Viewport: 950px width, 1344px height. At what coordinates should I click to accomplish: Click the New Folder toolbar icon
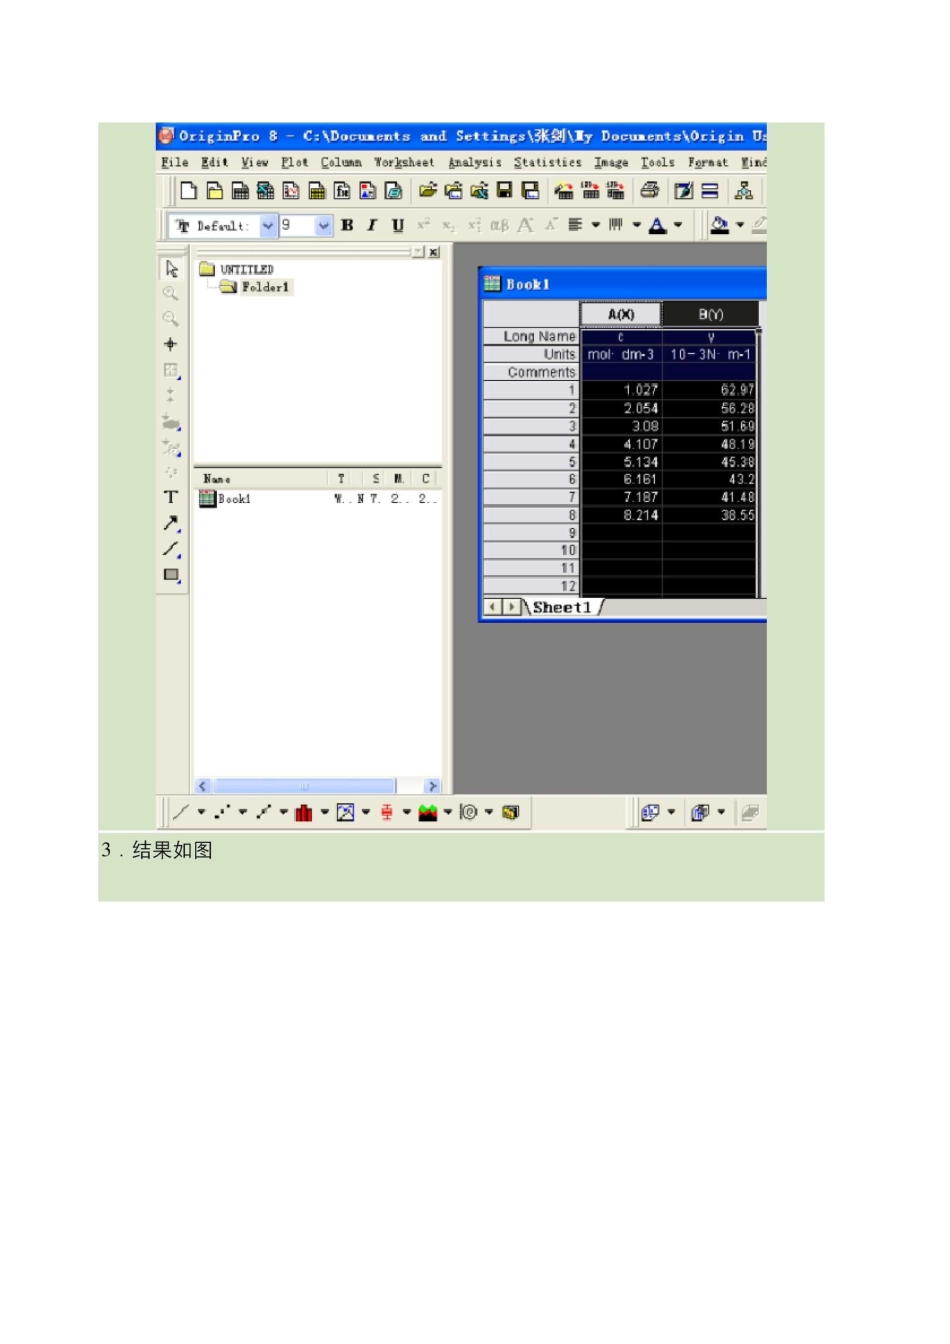[214, 190]
